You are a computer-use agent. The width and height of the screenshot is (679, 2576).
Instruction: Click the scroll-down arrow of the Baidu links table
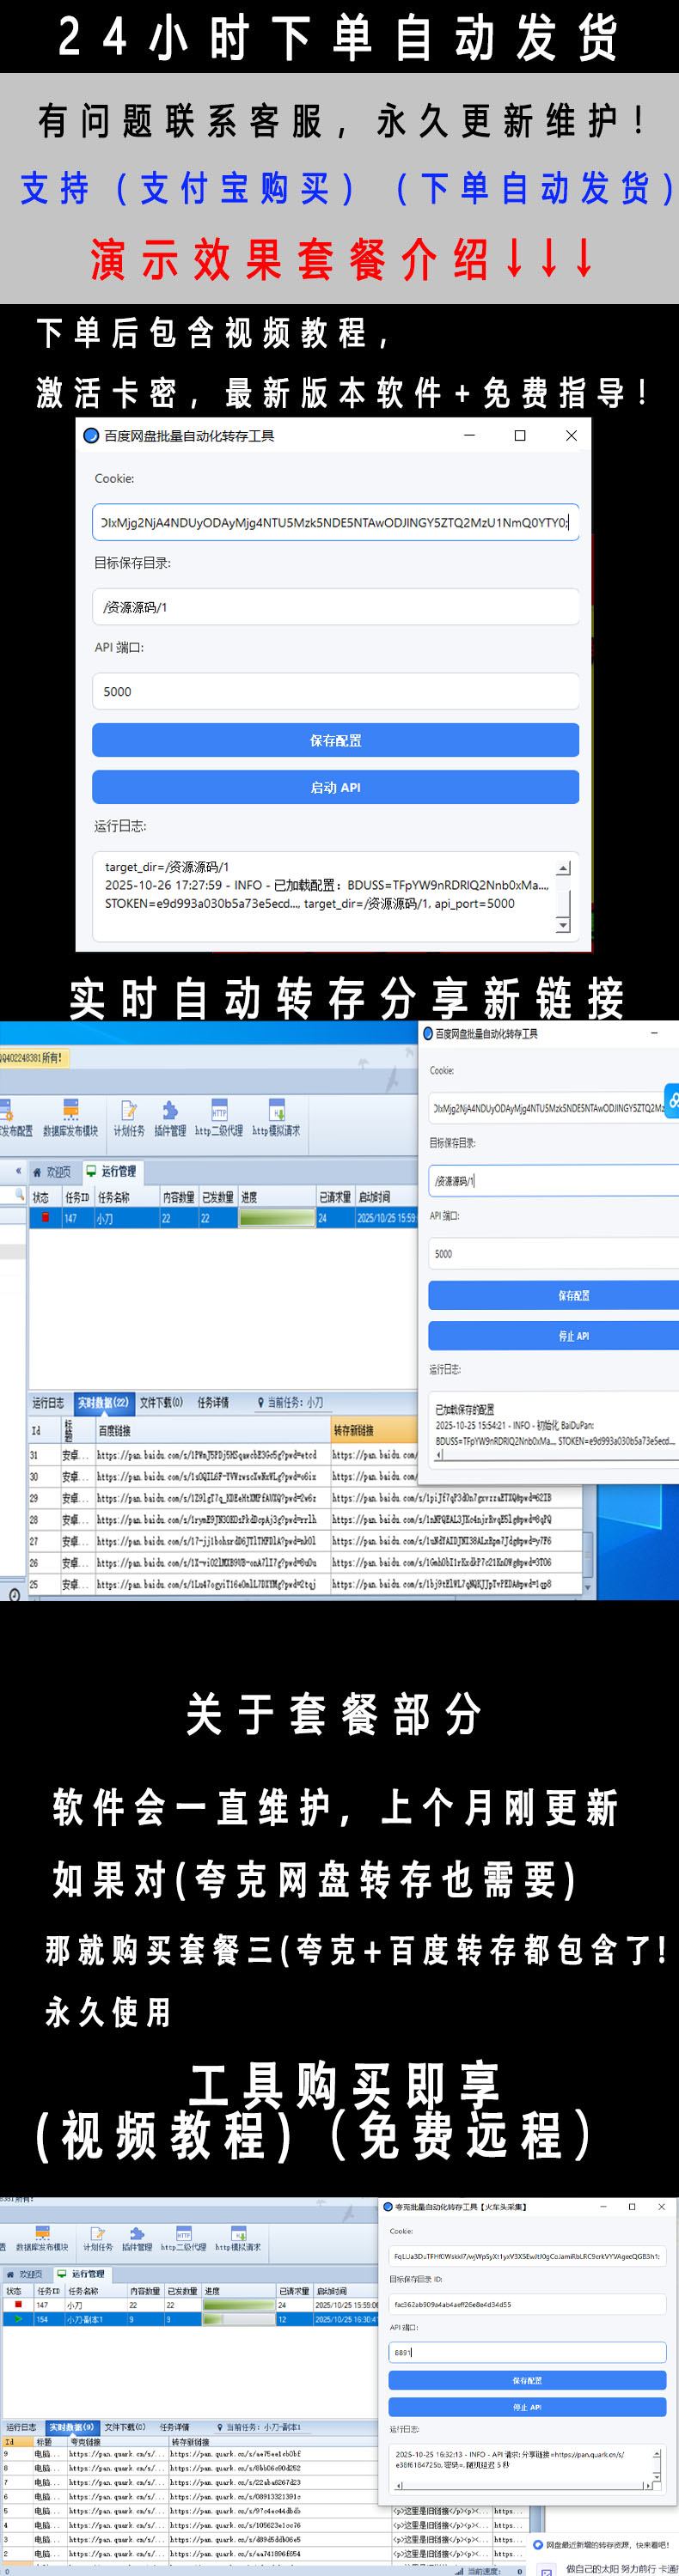(x=587, y=1587)
